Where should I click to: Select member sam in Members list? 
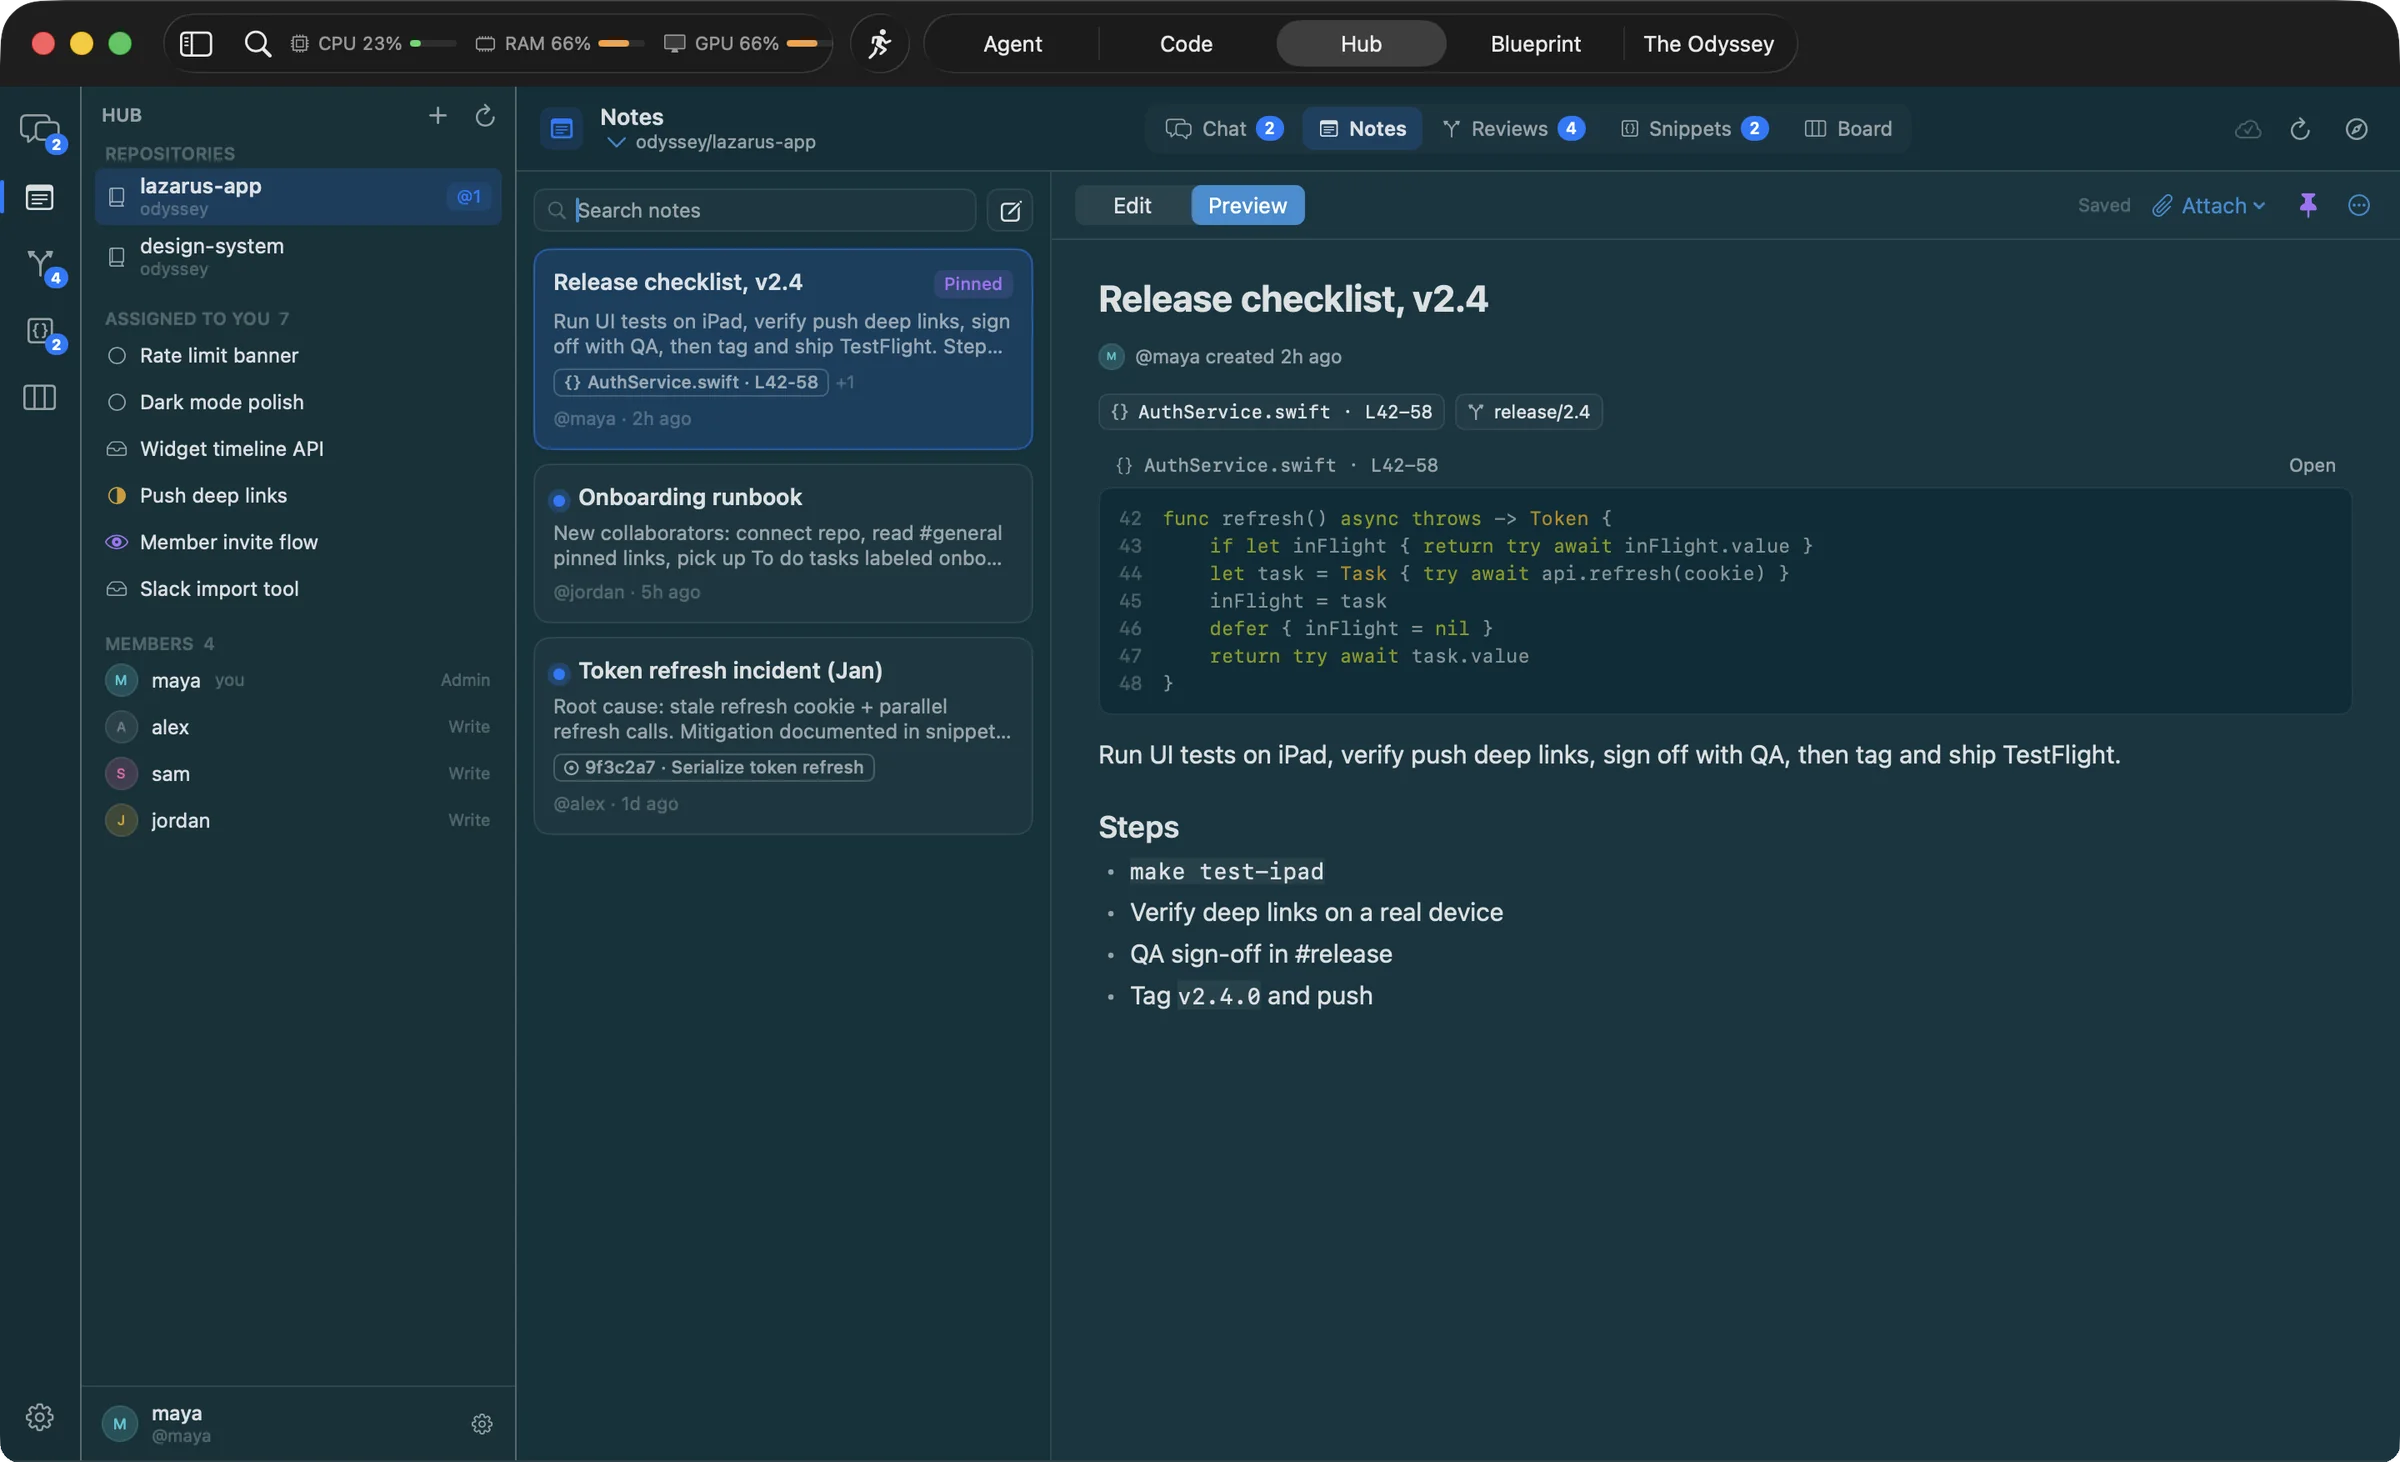point(298,774)
